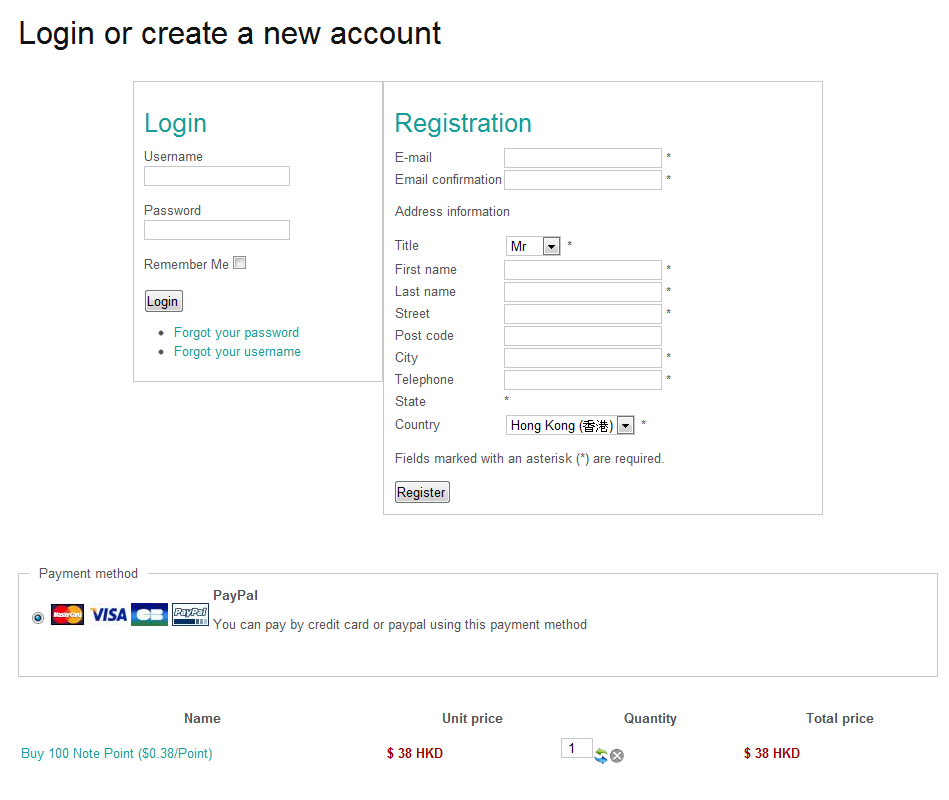Submit the form with Register button

pos(422,492)
